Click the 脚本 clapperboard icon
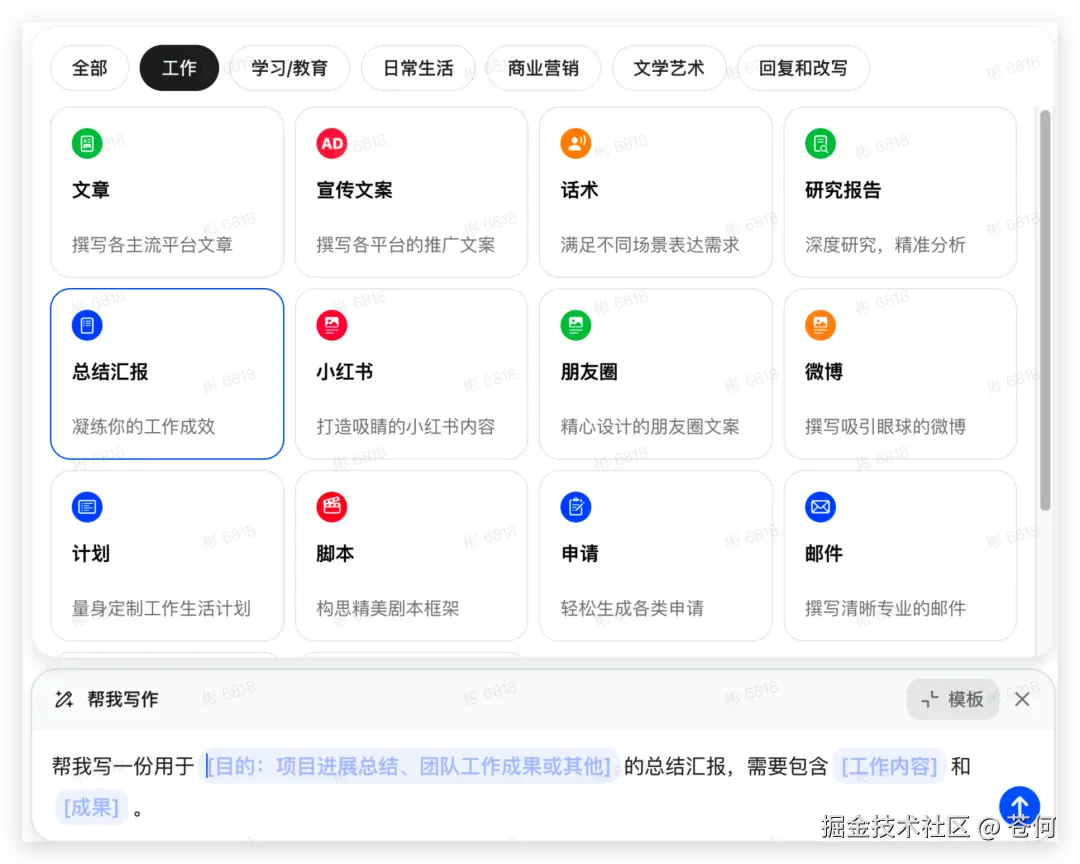 (331, 507)
